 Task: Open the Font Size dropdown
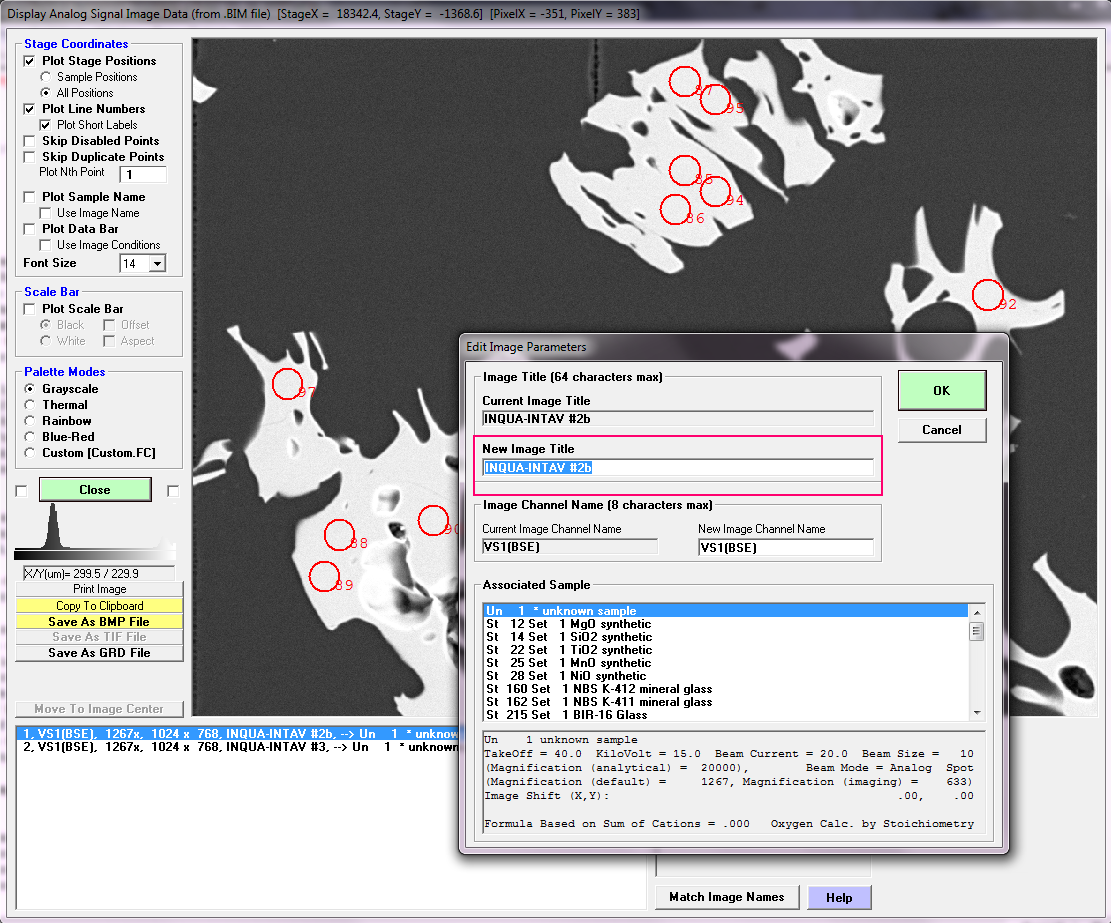[x=157, y=264]
